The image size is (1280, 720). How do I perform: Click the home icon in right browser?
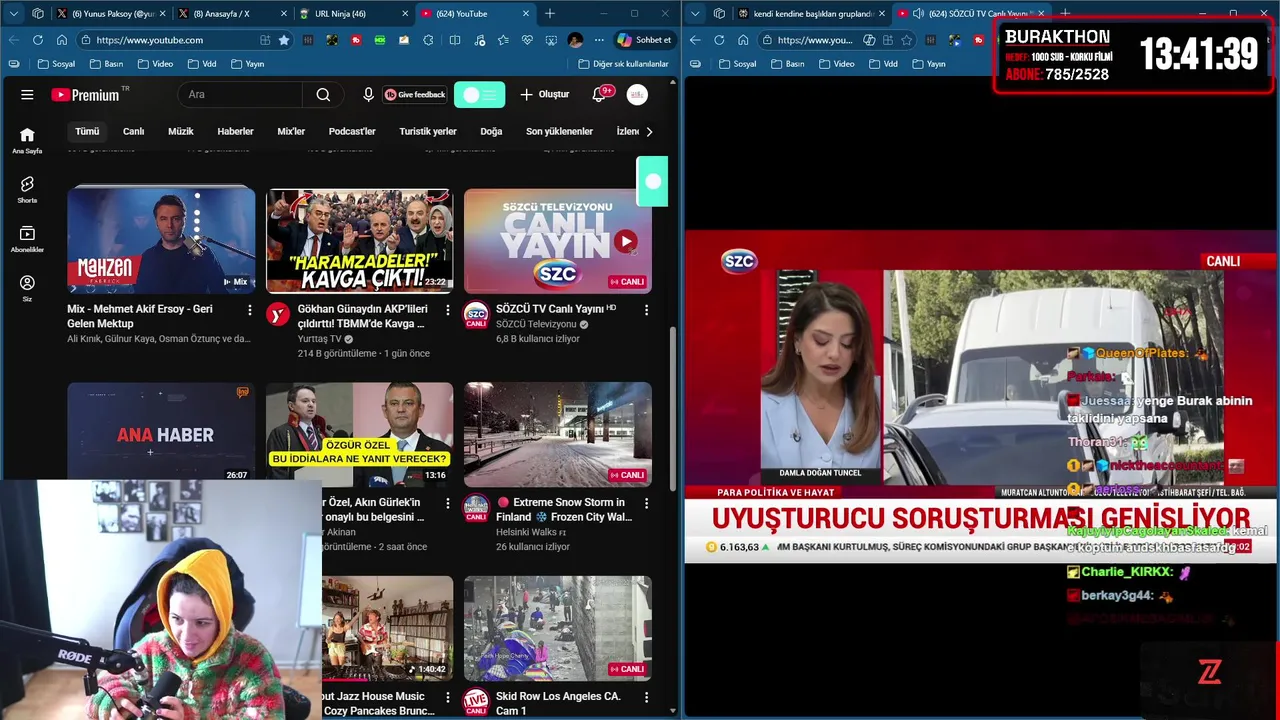pyautogui.click(x=743, y=40)
